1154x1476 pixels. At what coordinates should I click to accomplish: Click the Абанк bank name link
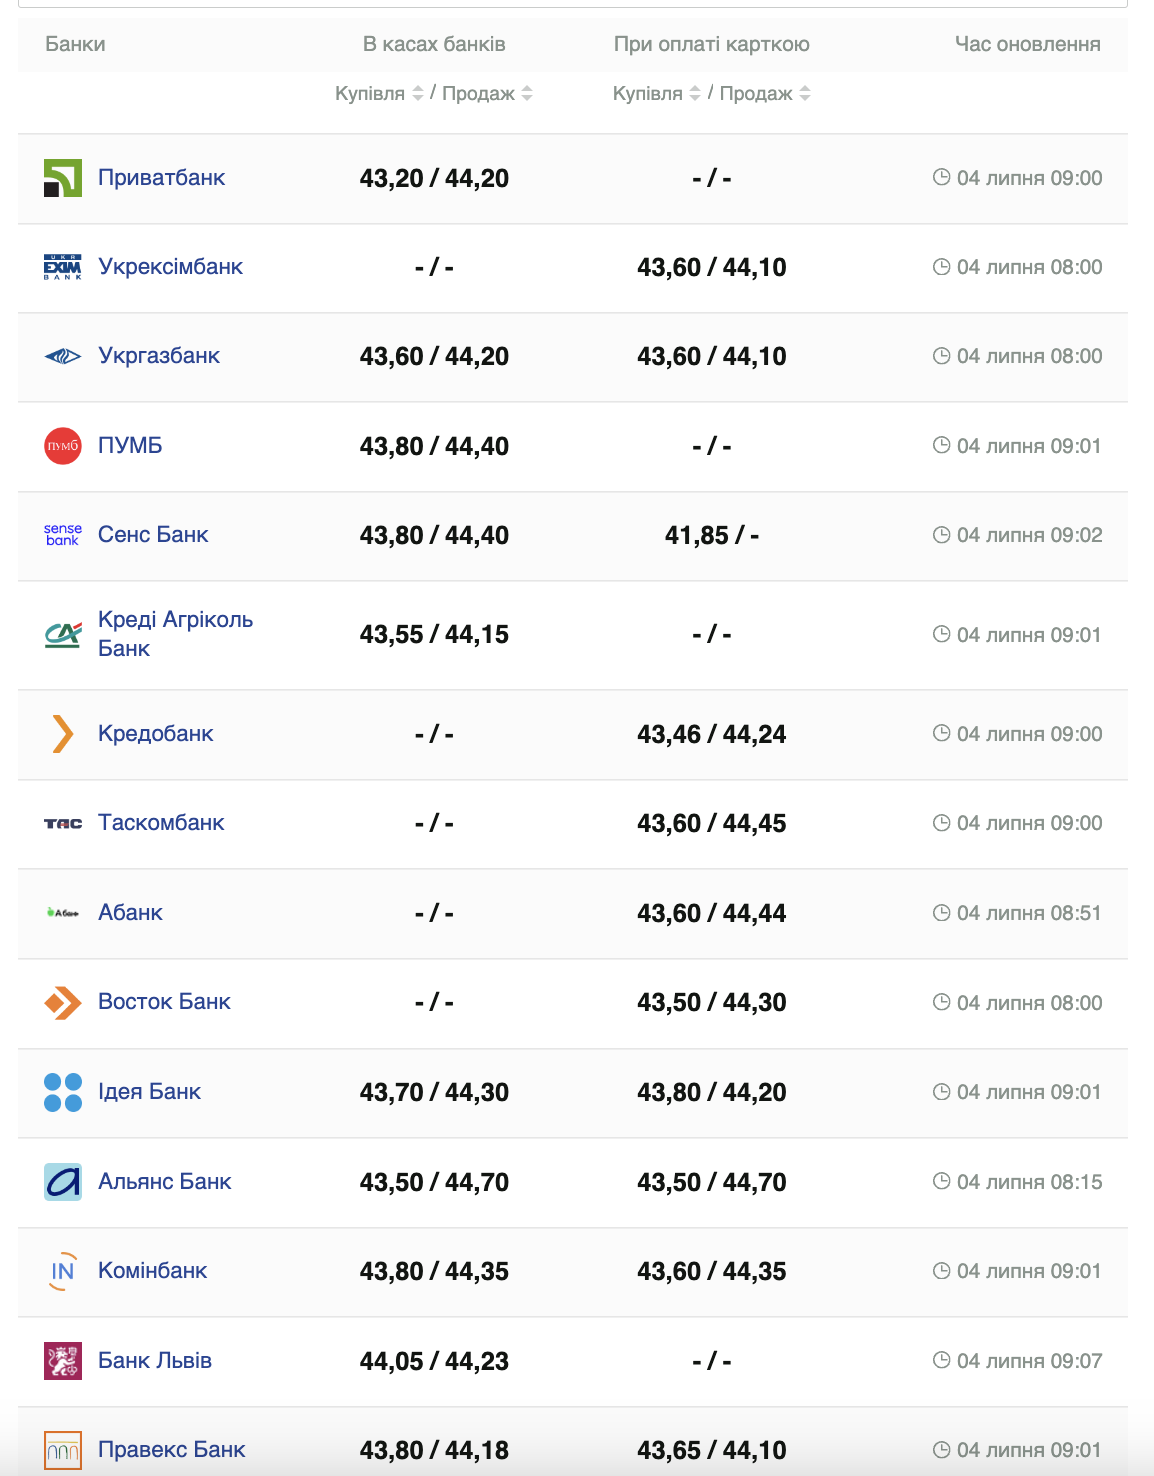tap(130, 913)
